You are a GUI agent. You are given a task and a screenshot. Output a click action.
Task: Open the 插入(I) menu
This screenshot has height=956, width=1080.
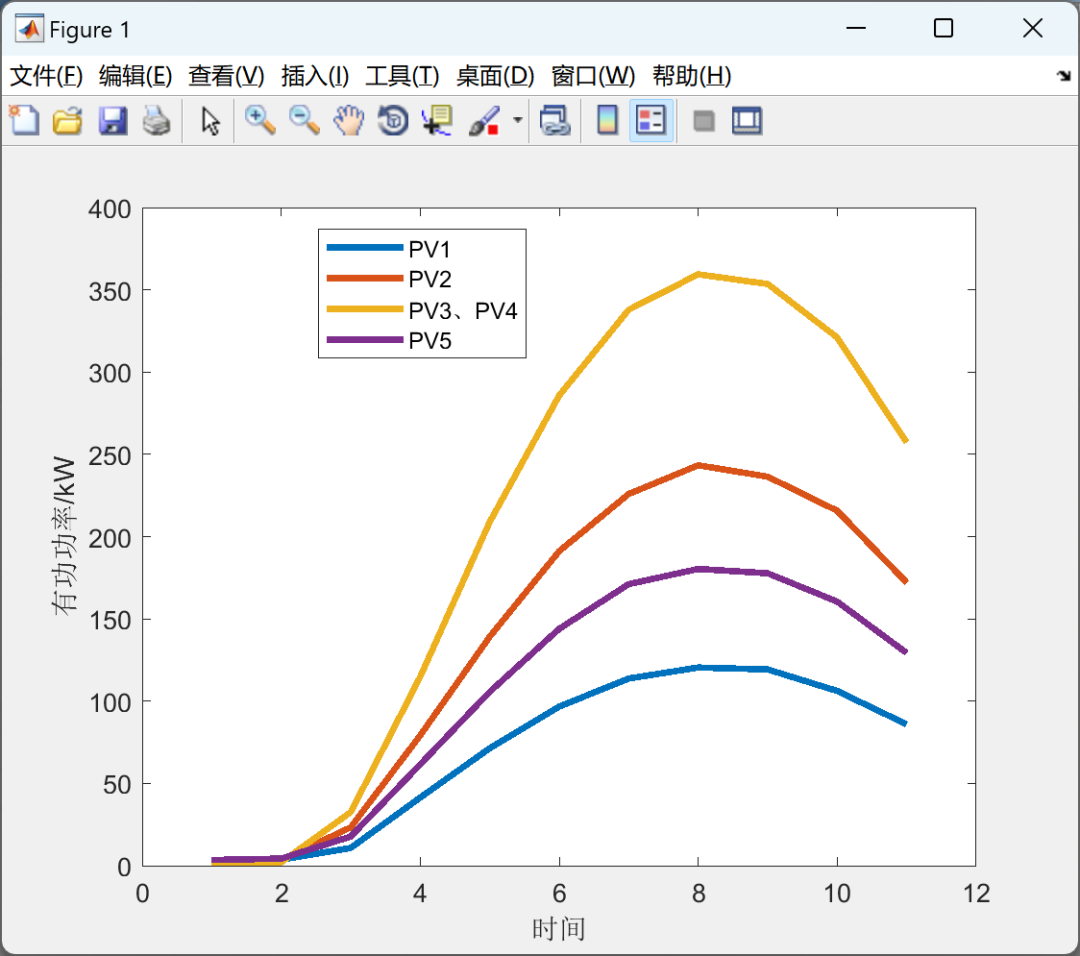[x=315, y=76]
